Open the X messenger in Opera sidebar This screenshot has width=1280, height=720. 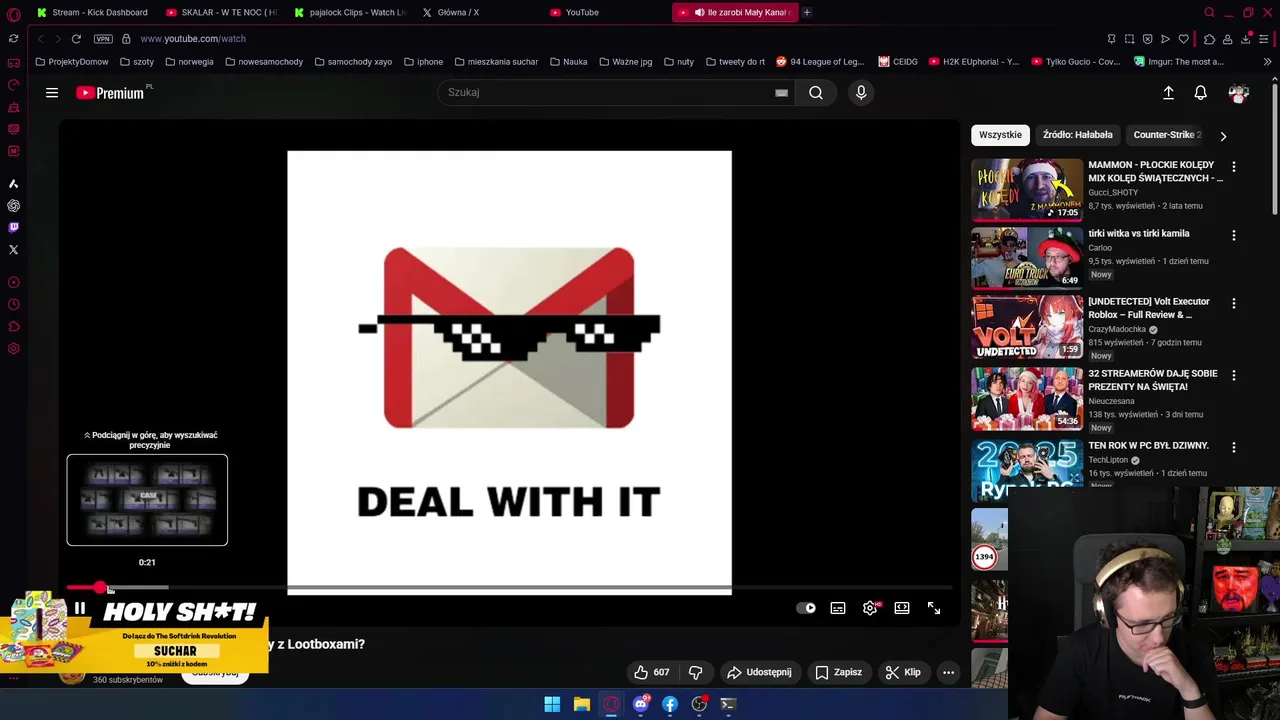pyautogui.click(x=13, y=250)
